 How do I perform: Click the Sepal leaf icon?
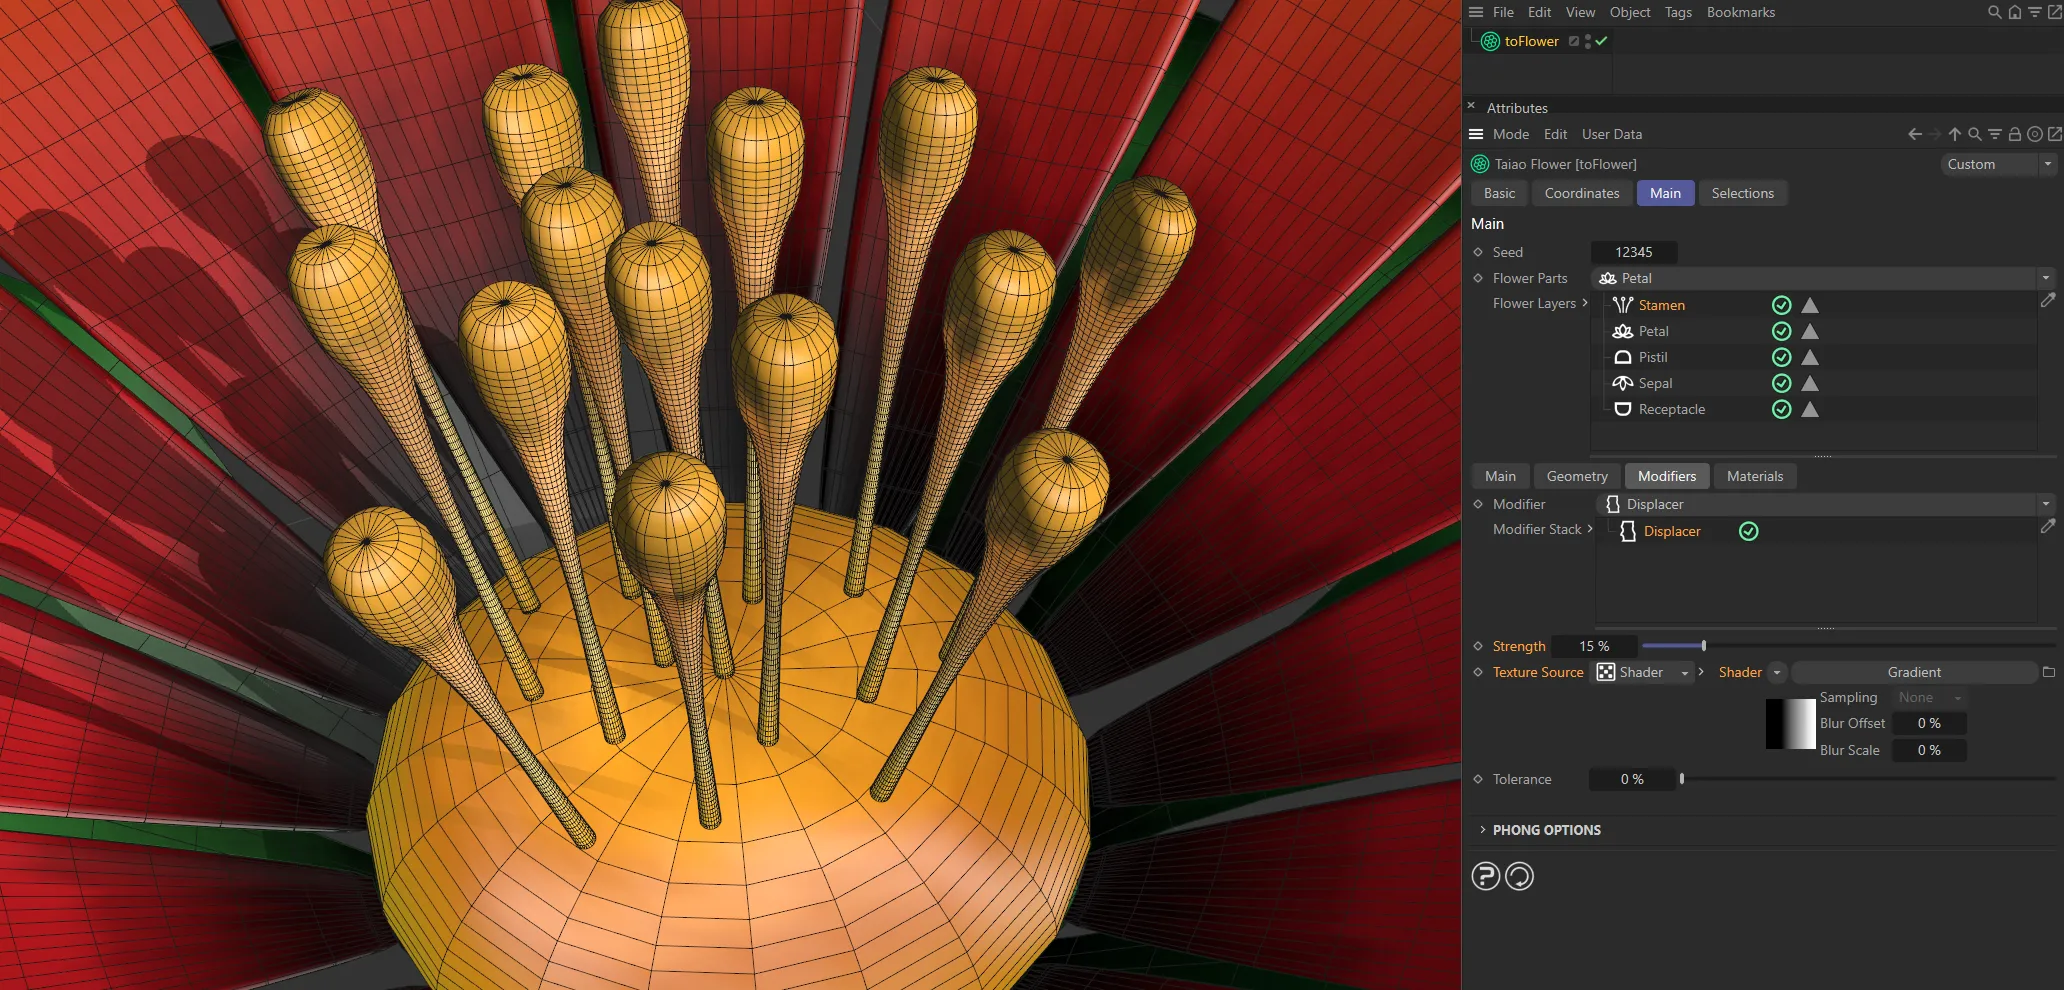(1622, 383)
